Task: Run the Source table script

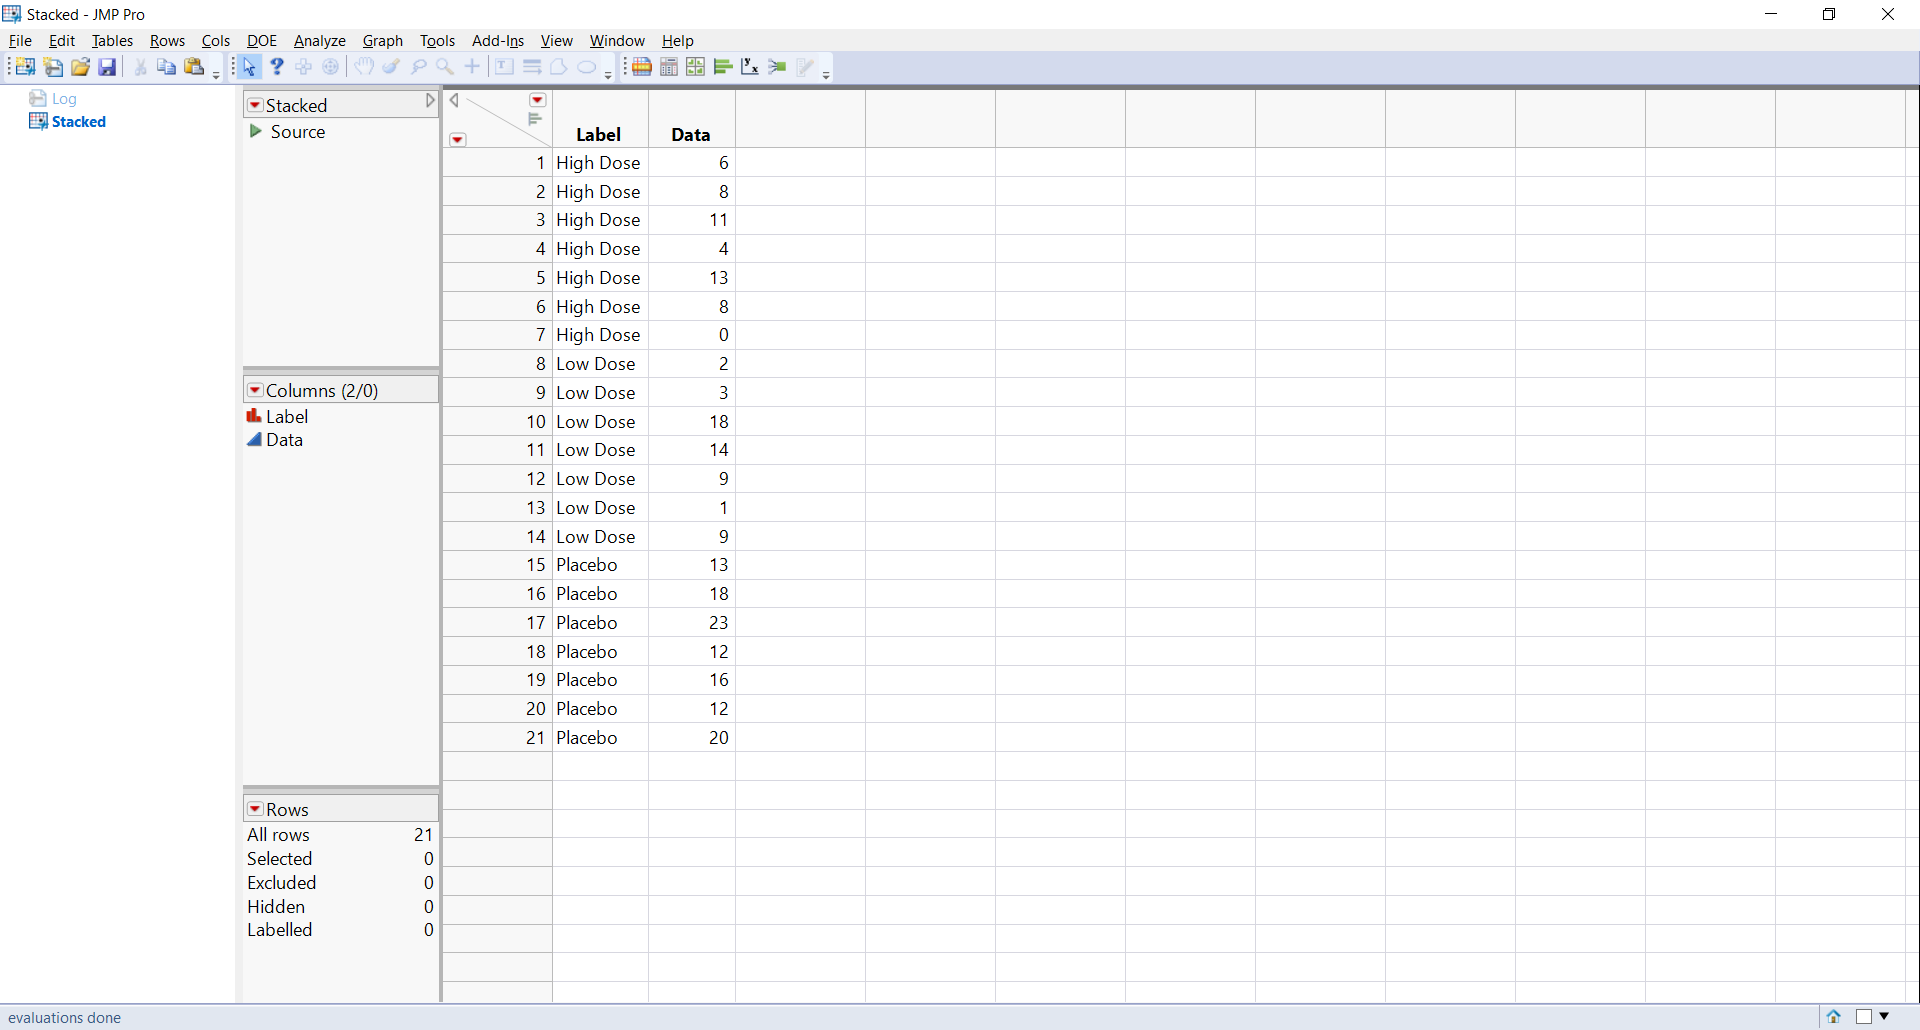Action: [256, 132]
